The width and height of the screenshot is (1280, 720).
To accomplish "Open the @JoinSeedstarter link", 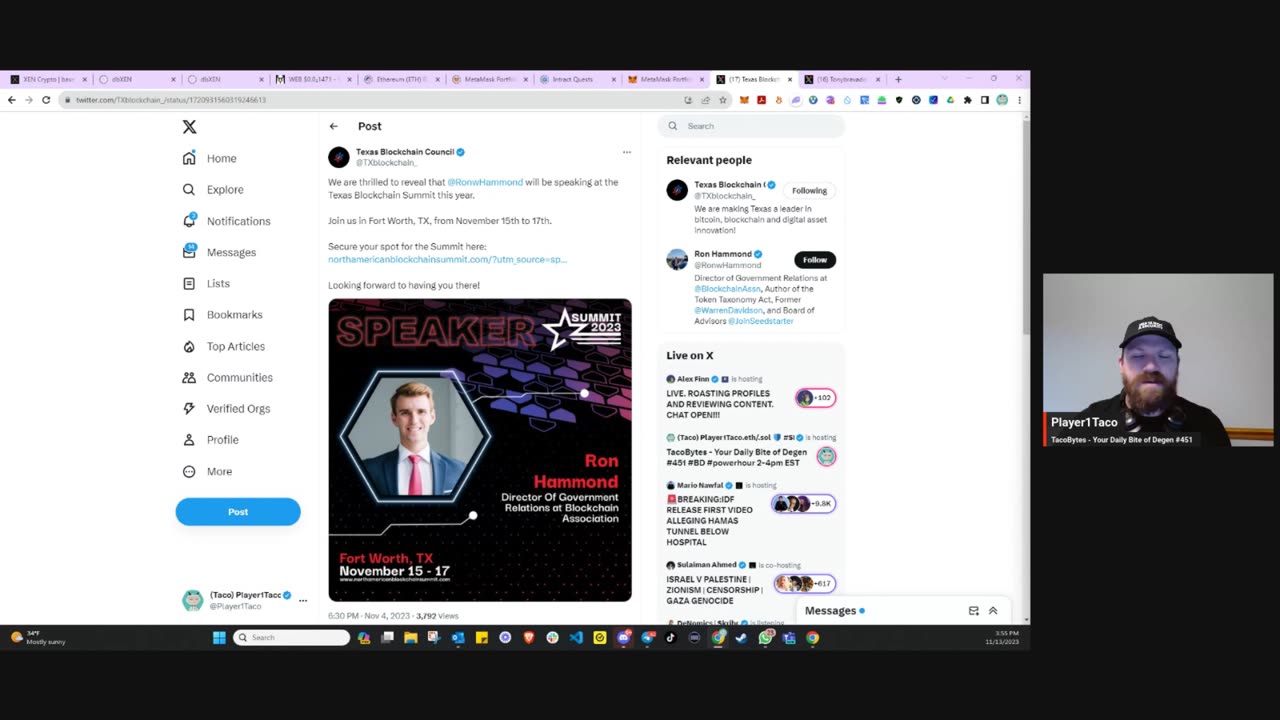I will pos(761,321).
